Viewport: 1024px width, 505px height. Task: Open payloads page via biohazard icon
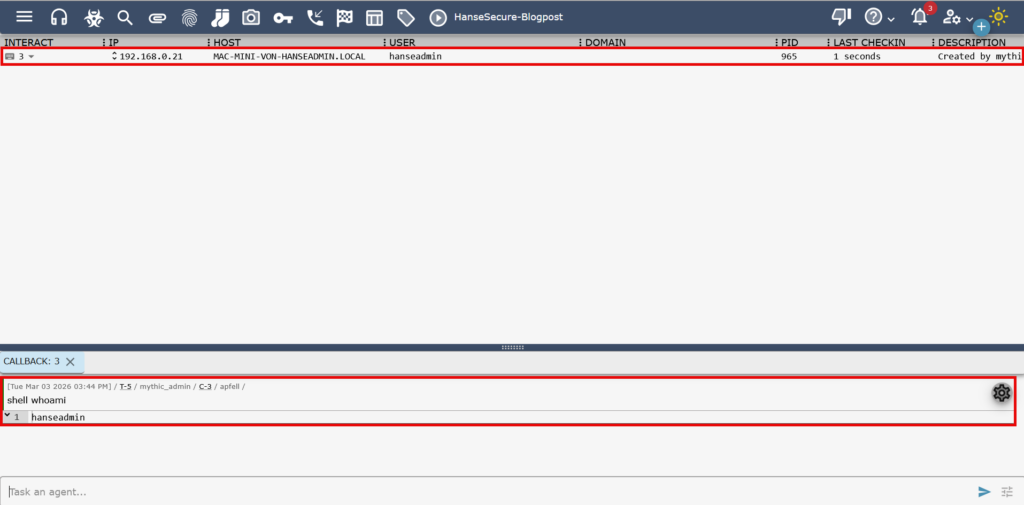pos(92,17)
